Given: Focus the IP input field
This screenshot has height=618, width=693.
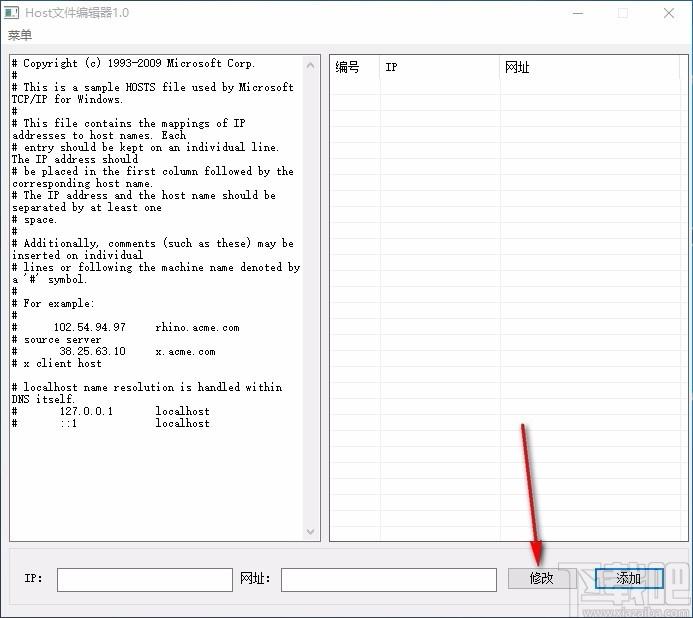Looking at the screenshot, I should point(144,579).
